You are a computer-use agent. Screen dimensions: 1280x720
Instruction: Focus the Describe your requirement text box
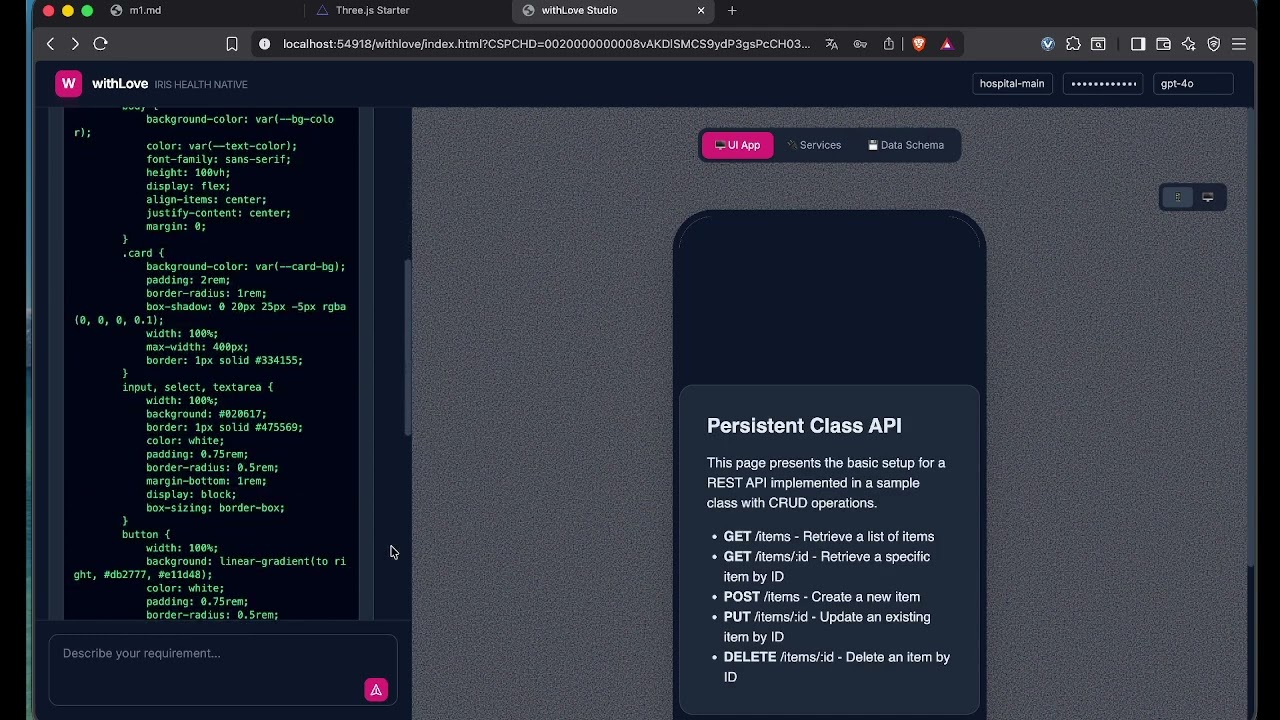pyautogui.click(x=223, y=670)
